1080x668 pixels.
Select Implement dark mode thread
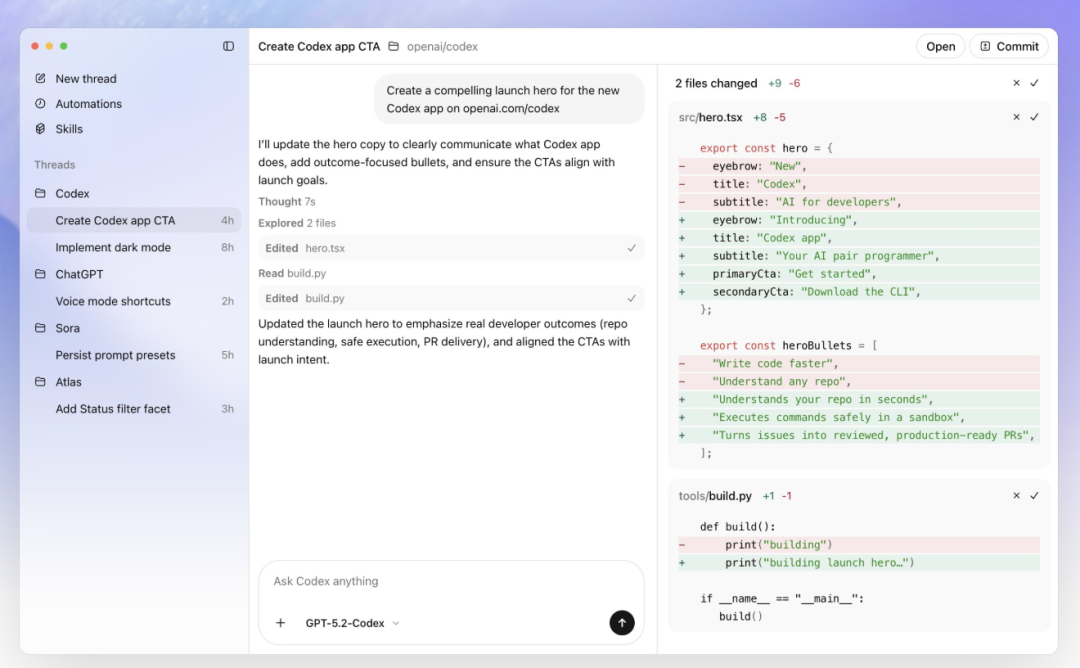pos(134,247)
